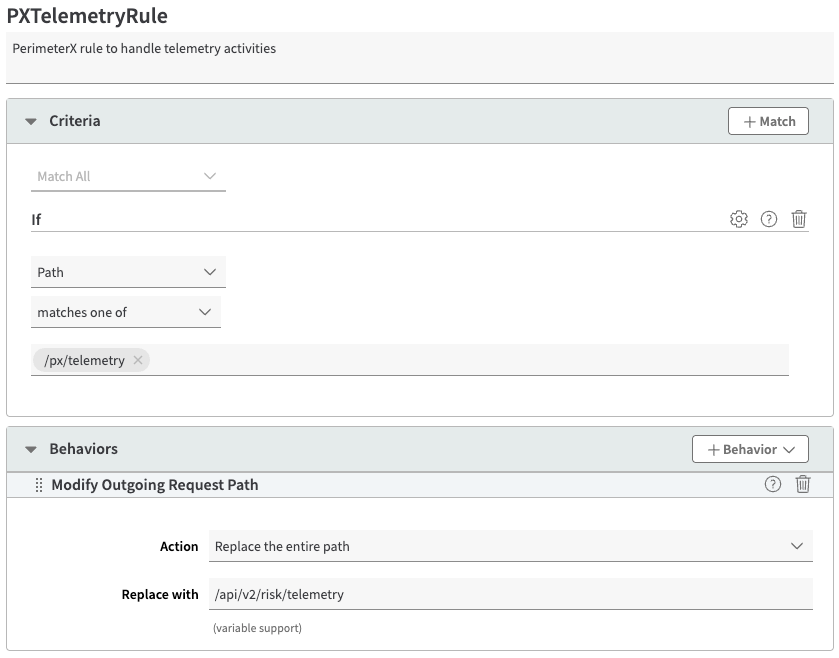Collapse the Behaviors section
Screen dimensions: 839x658
tap(31, 450)
